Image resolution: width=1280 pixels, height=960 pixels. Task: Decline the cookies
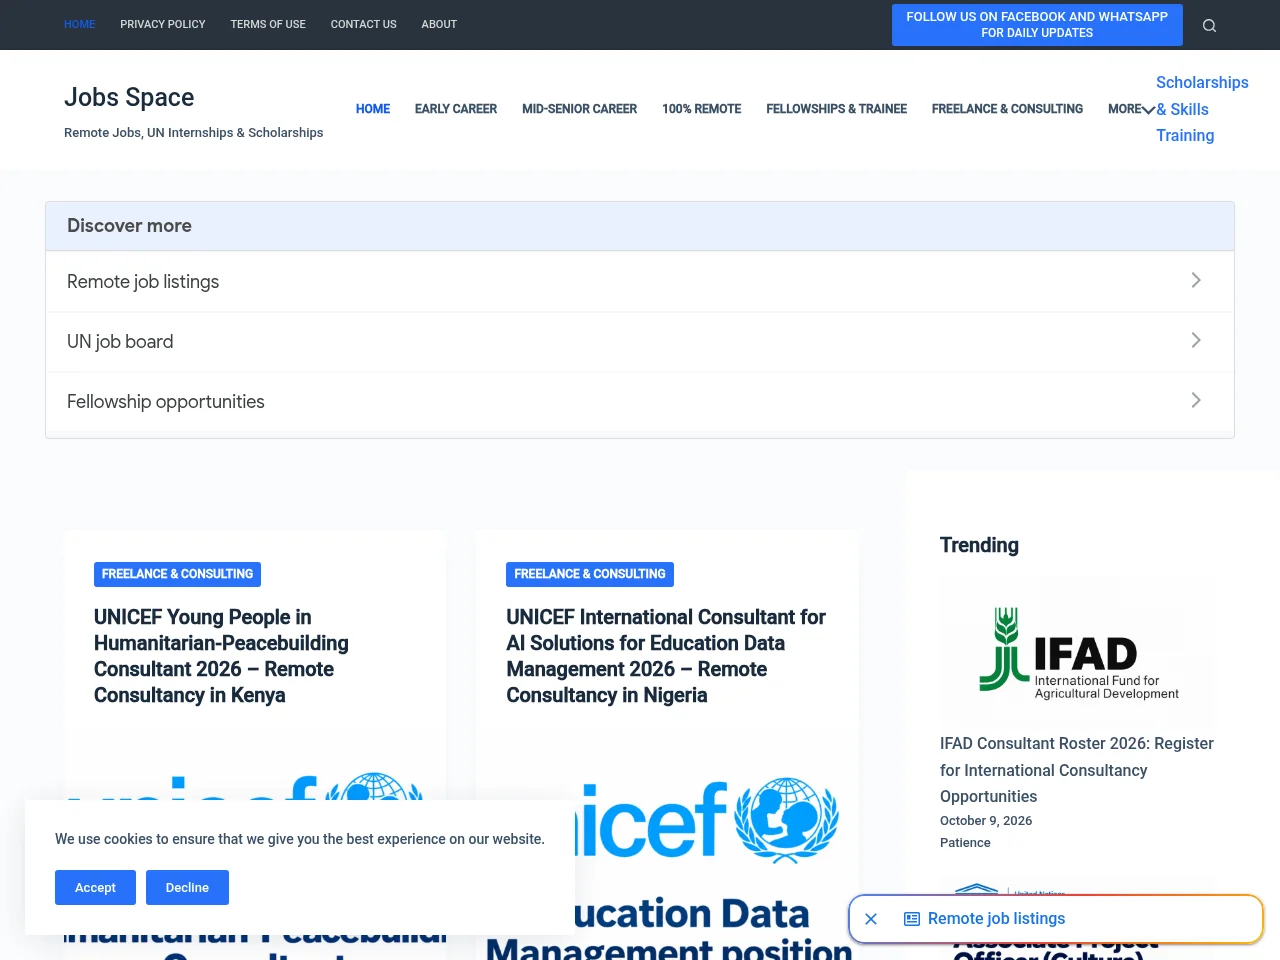pyautogui.click(x=187, y=887)
